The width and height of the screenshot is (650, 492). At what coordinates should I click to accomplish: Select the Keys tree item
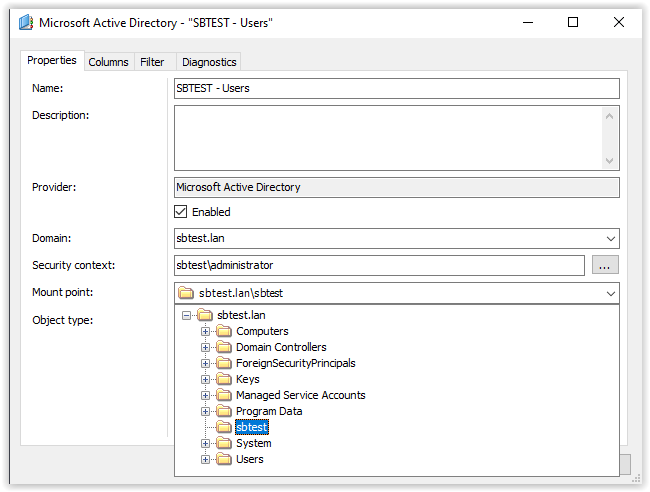pyautogui.click(x=247, y=379)
